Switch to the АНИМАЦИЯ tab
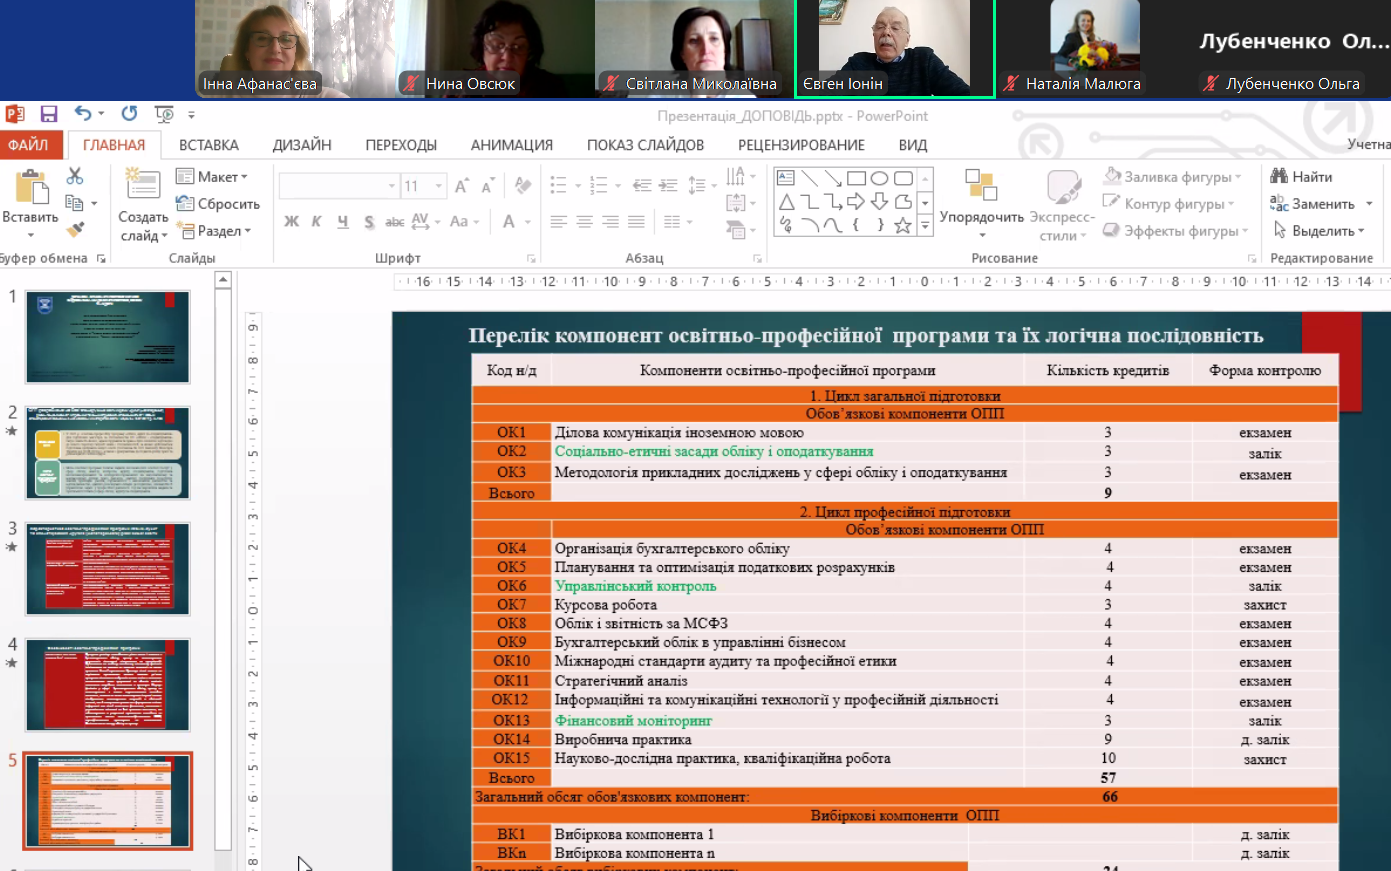Viewport: 1391px width, 871px height. pyautogui.click(x=511, y=145)
